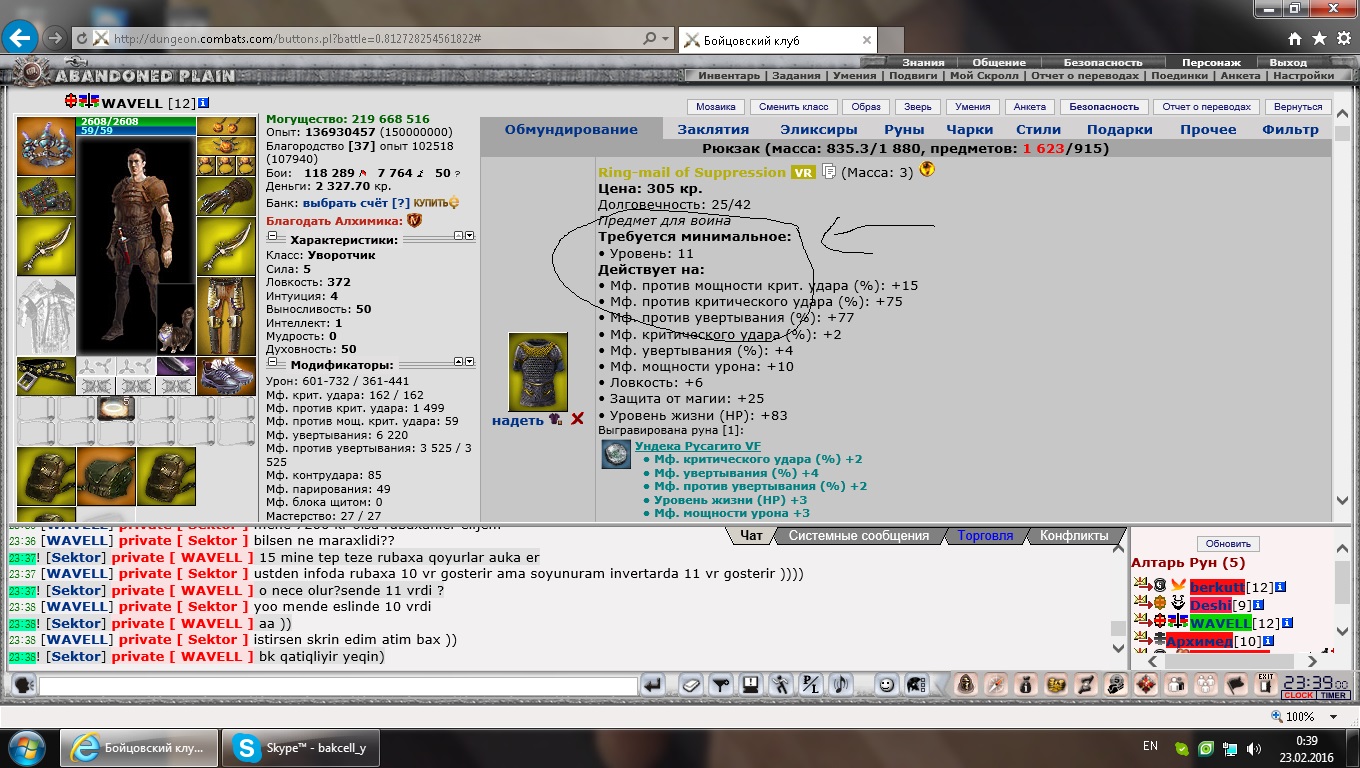Switch to the Чарки tab
Screen dimensions: 1360x768
(x=970, y=129)
